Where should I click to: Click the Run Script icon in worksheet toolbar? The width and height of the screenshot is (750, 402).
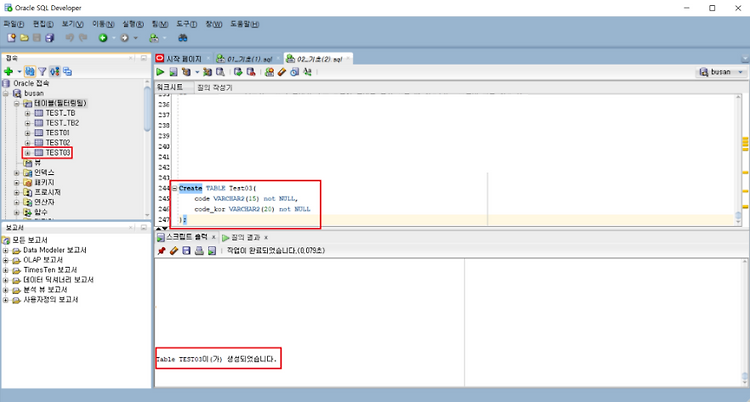[x=173, y=72]
